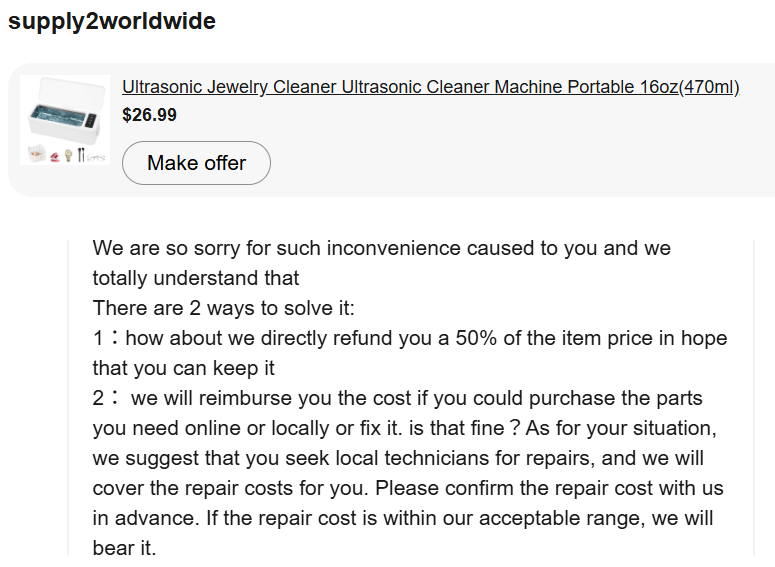Click 'Please confirm the repair cost' sentence
This screenshot has height=567, width=775.
coord(549,488)
